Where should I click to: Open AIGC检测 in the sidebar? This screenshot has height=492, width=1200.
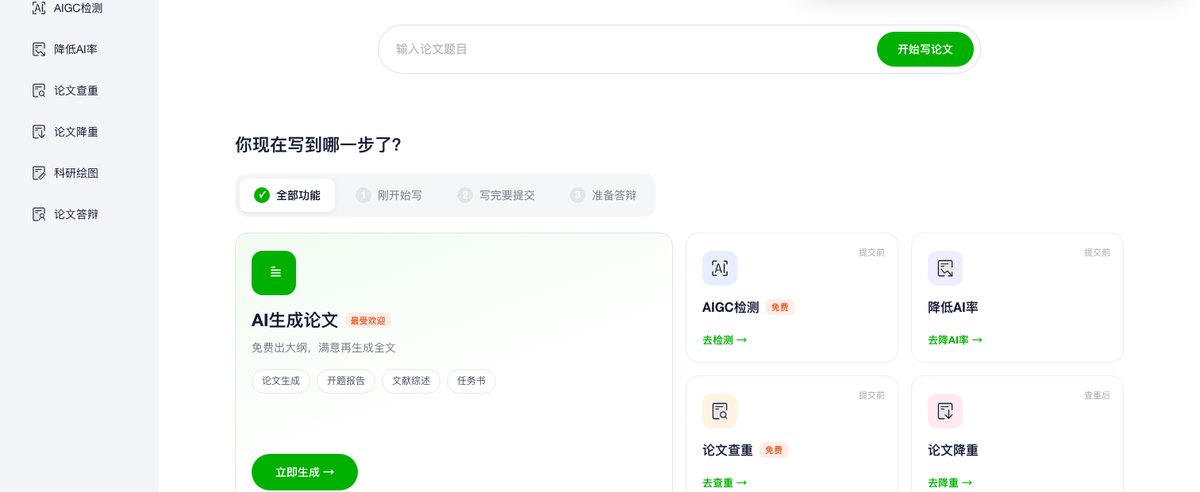[x=78, y=8]
